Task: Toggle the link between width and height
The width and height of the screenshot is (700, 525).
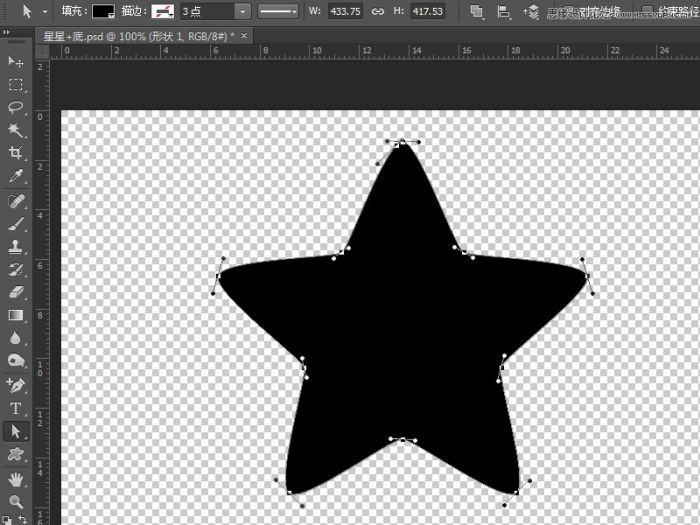Action: click(378, 11)
